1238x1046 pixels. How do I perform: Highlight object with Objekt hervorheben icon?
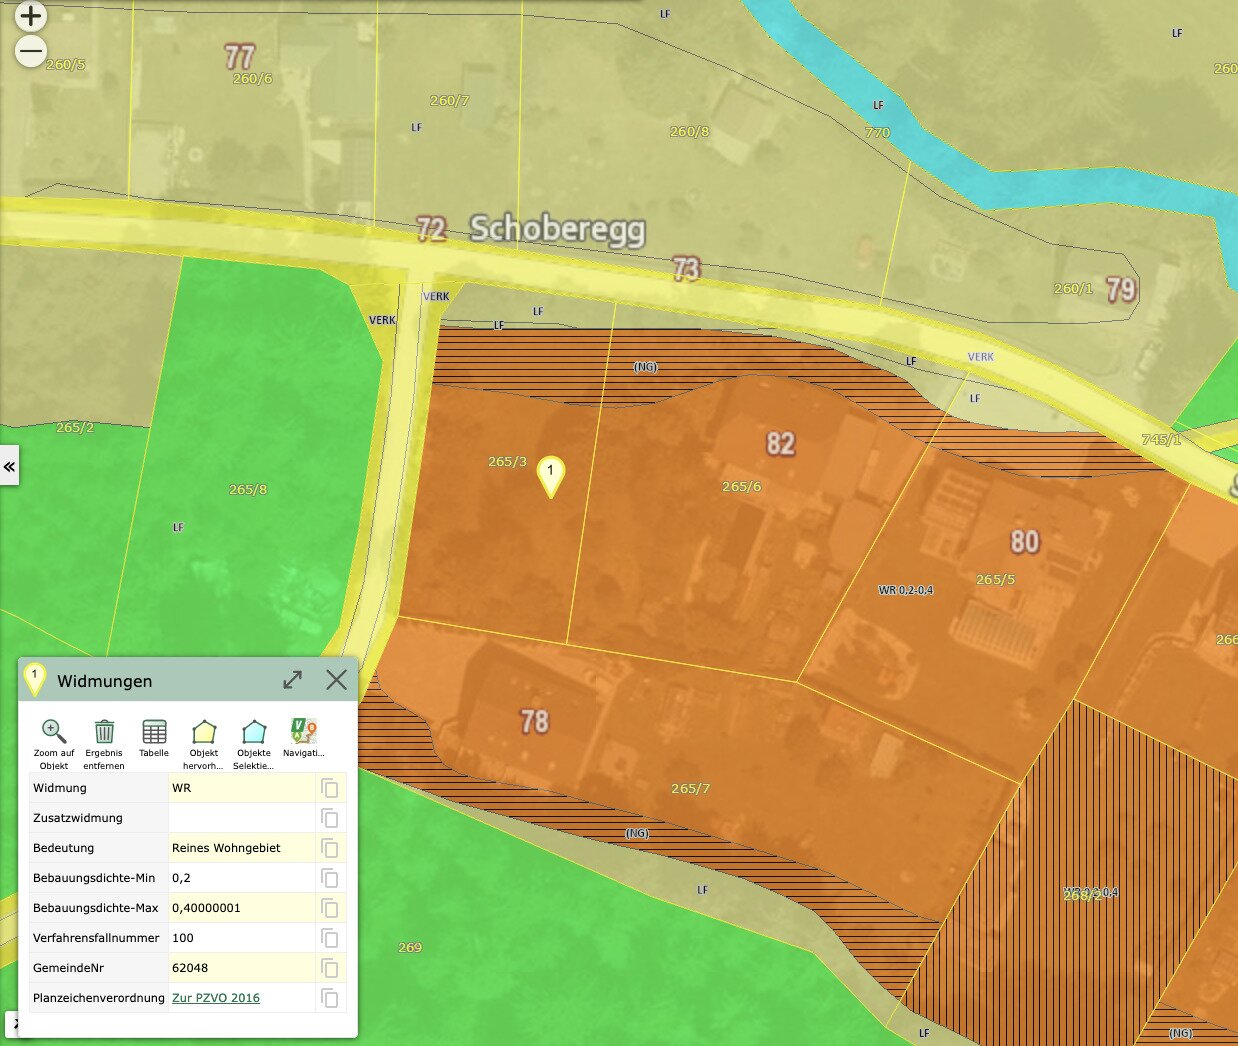click(204, 732)
